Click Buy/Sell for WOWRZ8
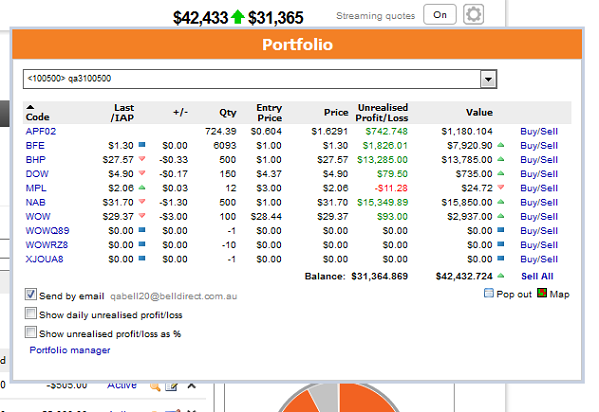The height and width of the screenshot is (412, 599). click(539, 245)
